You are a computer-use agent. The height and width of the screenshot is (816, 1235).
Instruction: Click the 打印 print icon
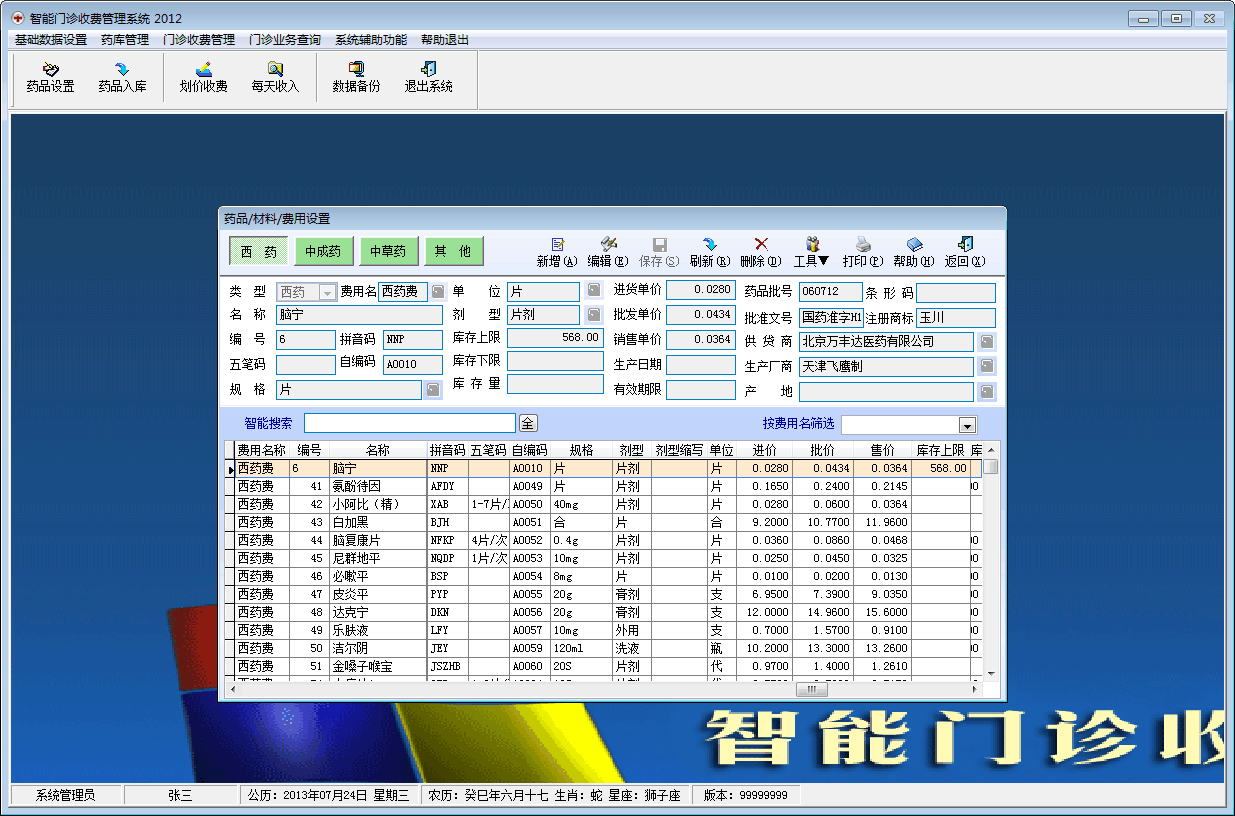coord(862,252)
